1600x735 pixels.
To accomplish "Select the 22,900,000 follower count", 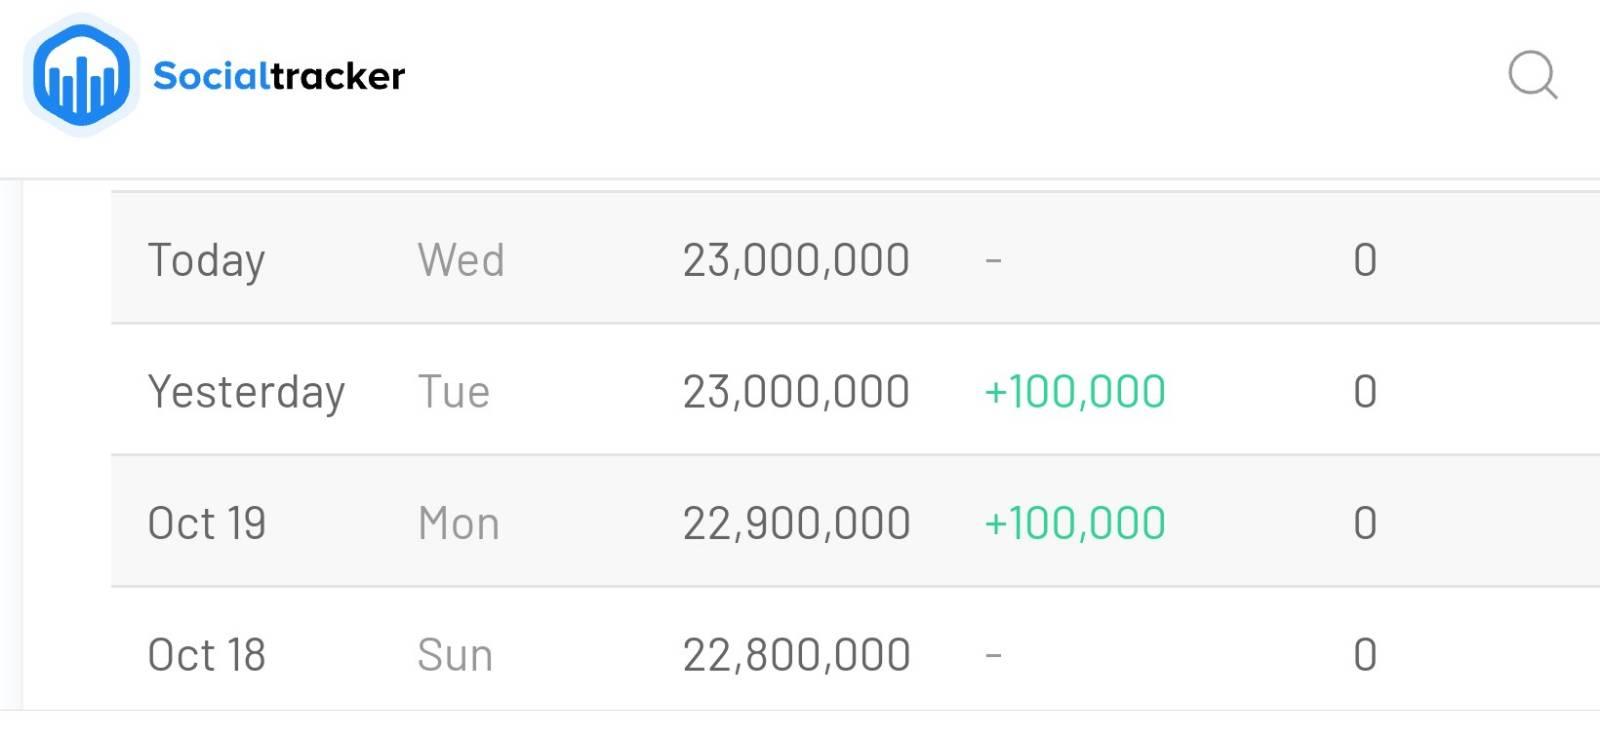I will click(x=796, y=524).
